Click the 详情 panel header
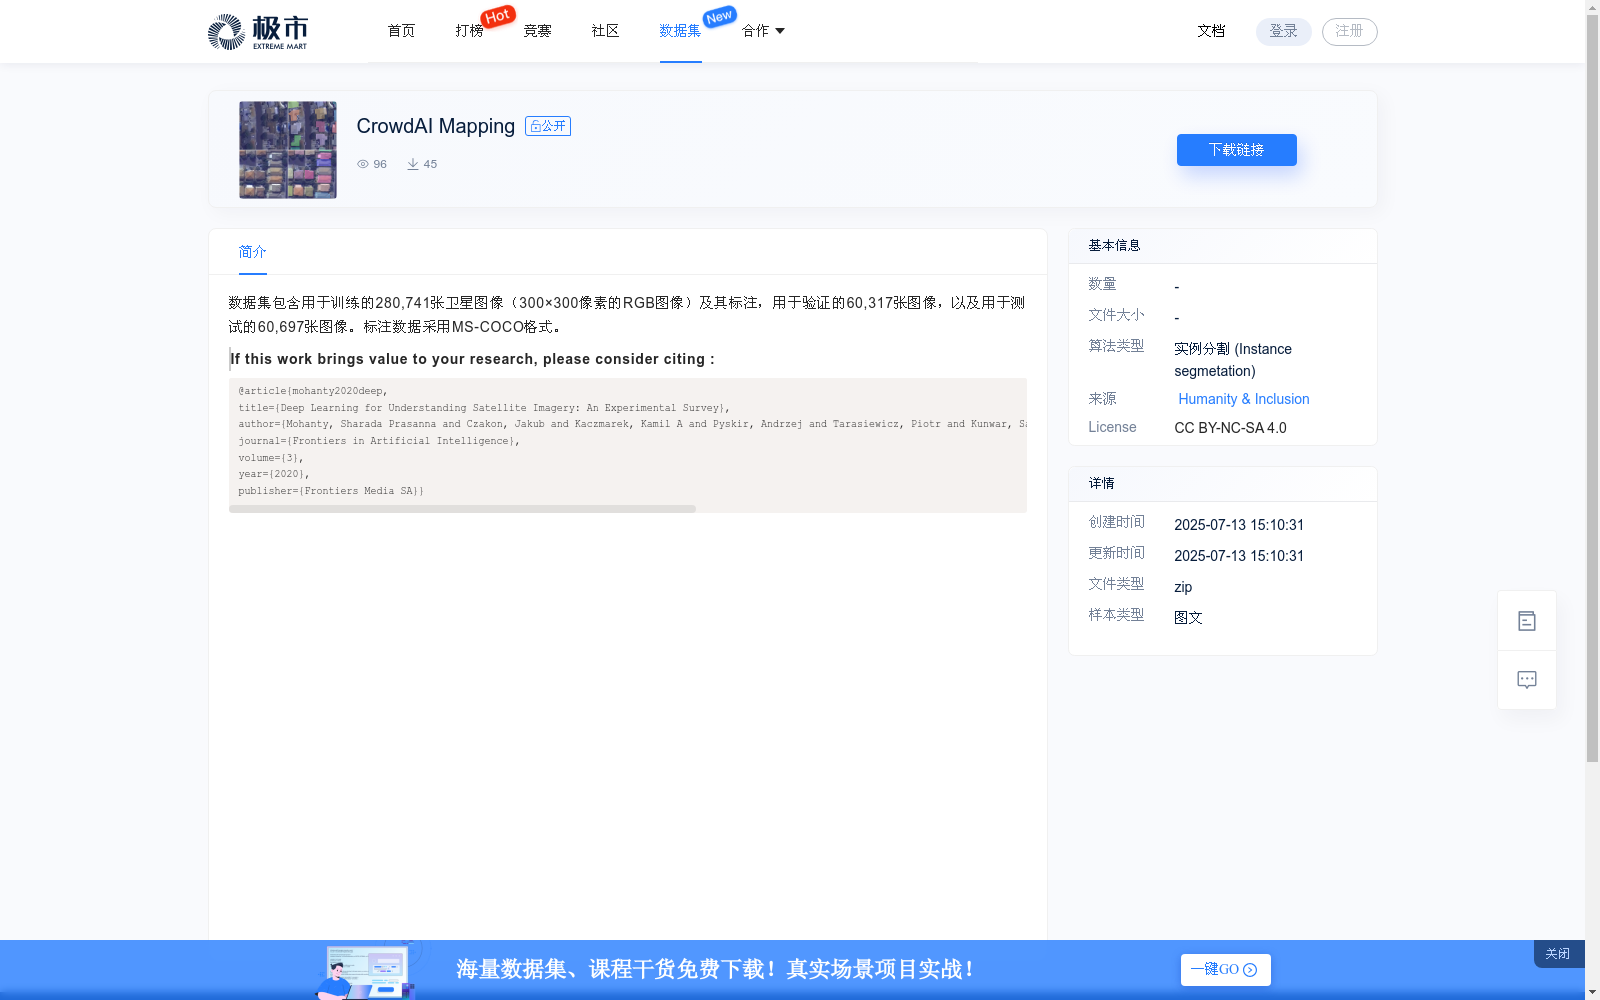Viewport: 1600px width, 1000px height. pyautogui.click(x=1223, y=484)
